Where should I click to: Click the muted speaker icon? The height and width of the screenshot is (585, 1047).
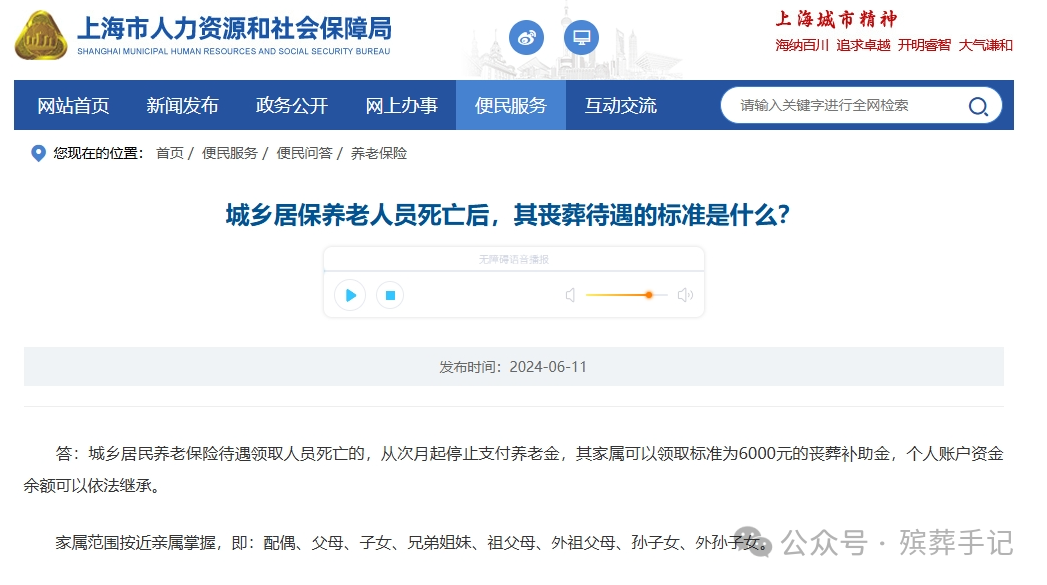(x=570, y=294)
